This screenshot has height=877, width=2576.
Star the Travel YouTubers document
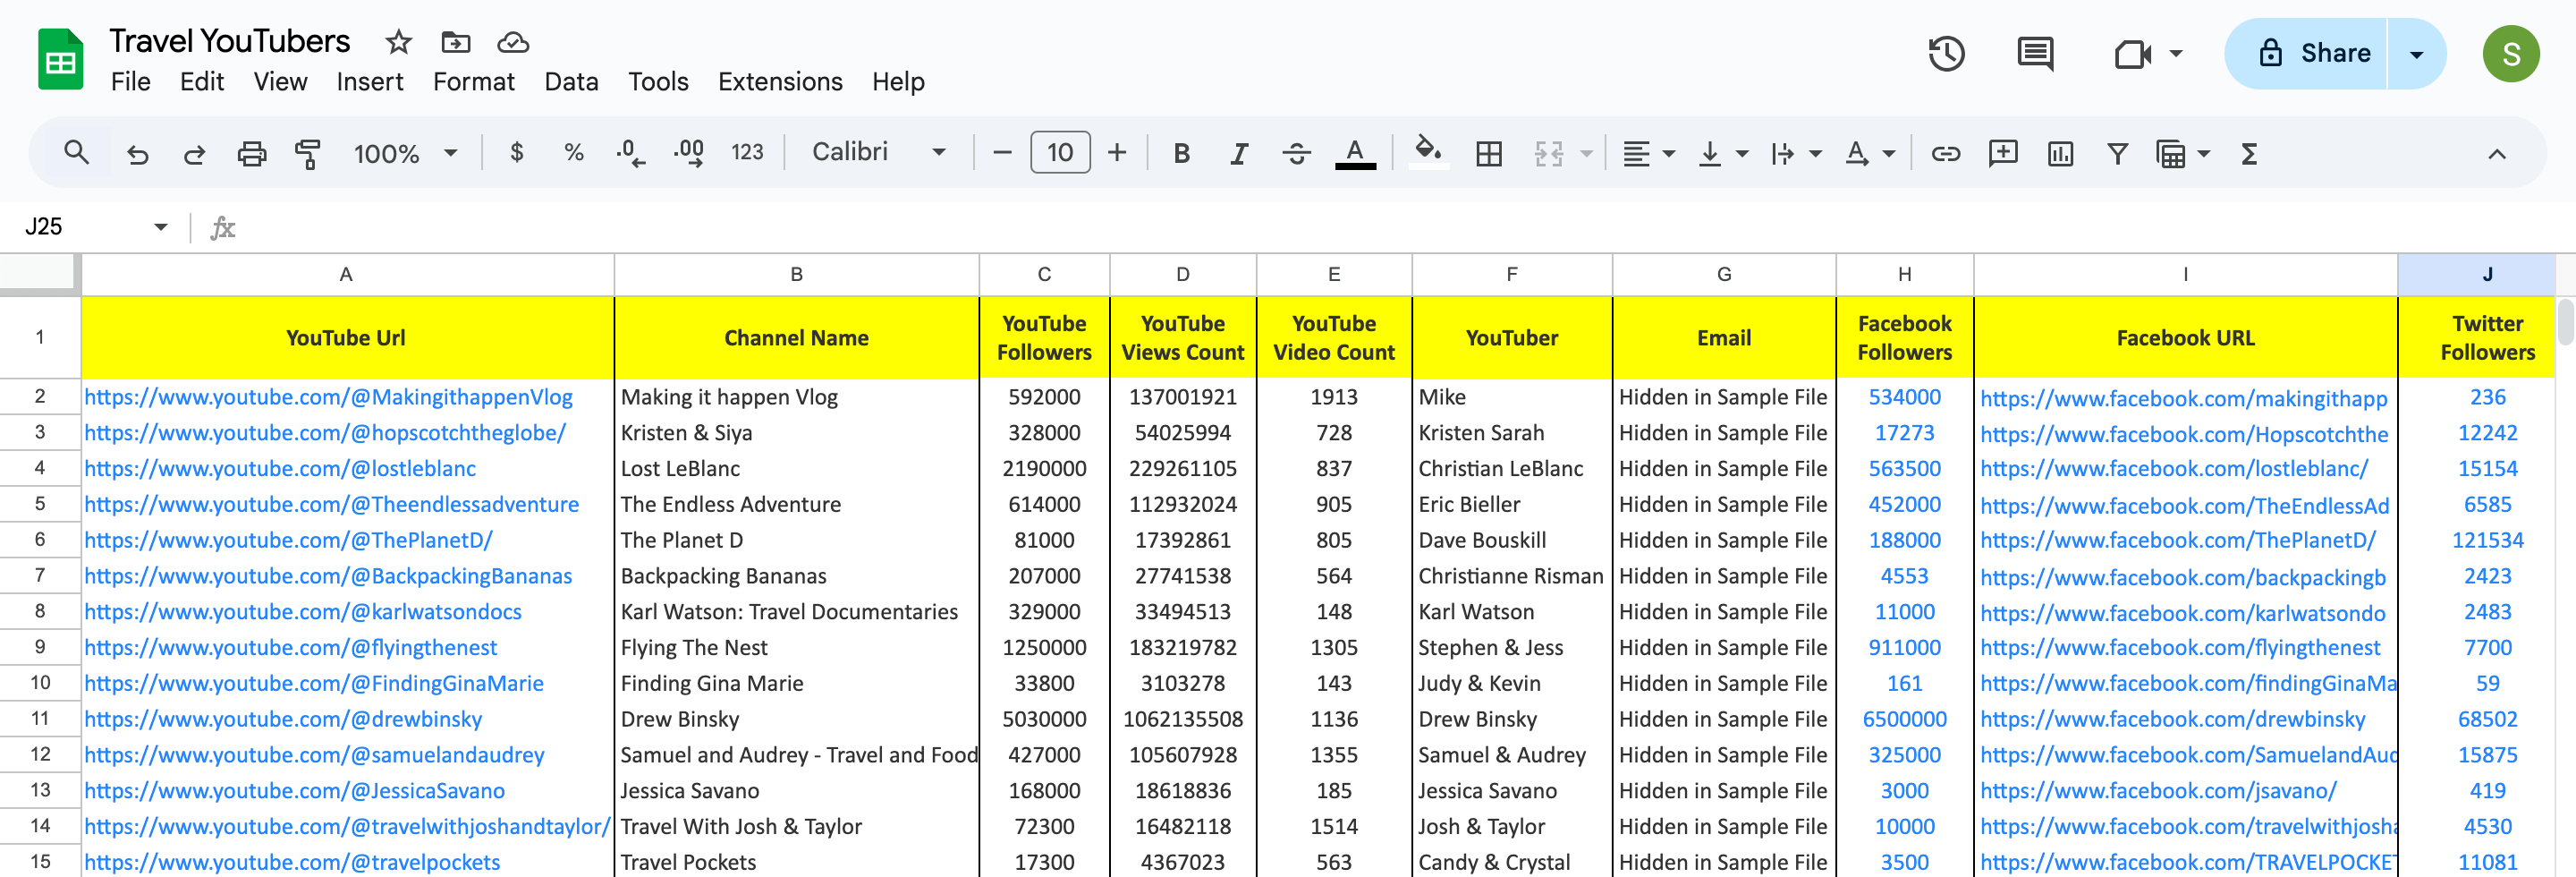coord(398,42)
